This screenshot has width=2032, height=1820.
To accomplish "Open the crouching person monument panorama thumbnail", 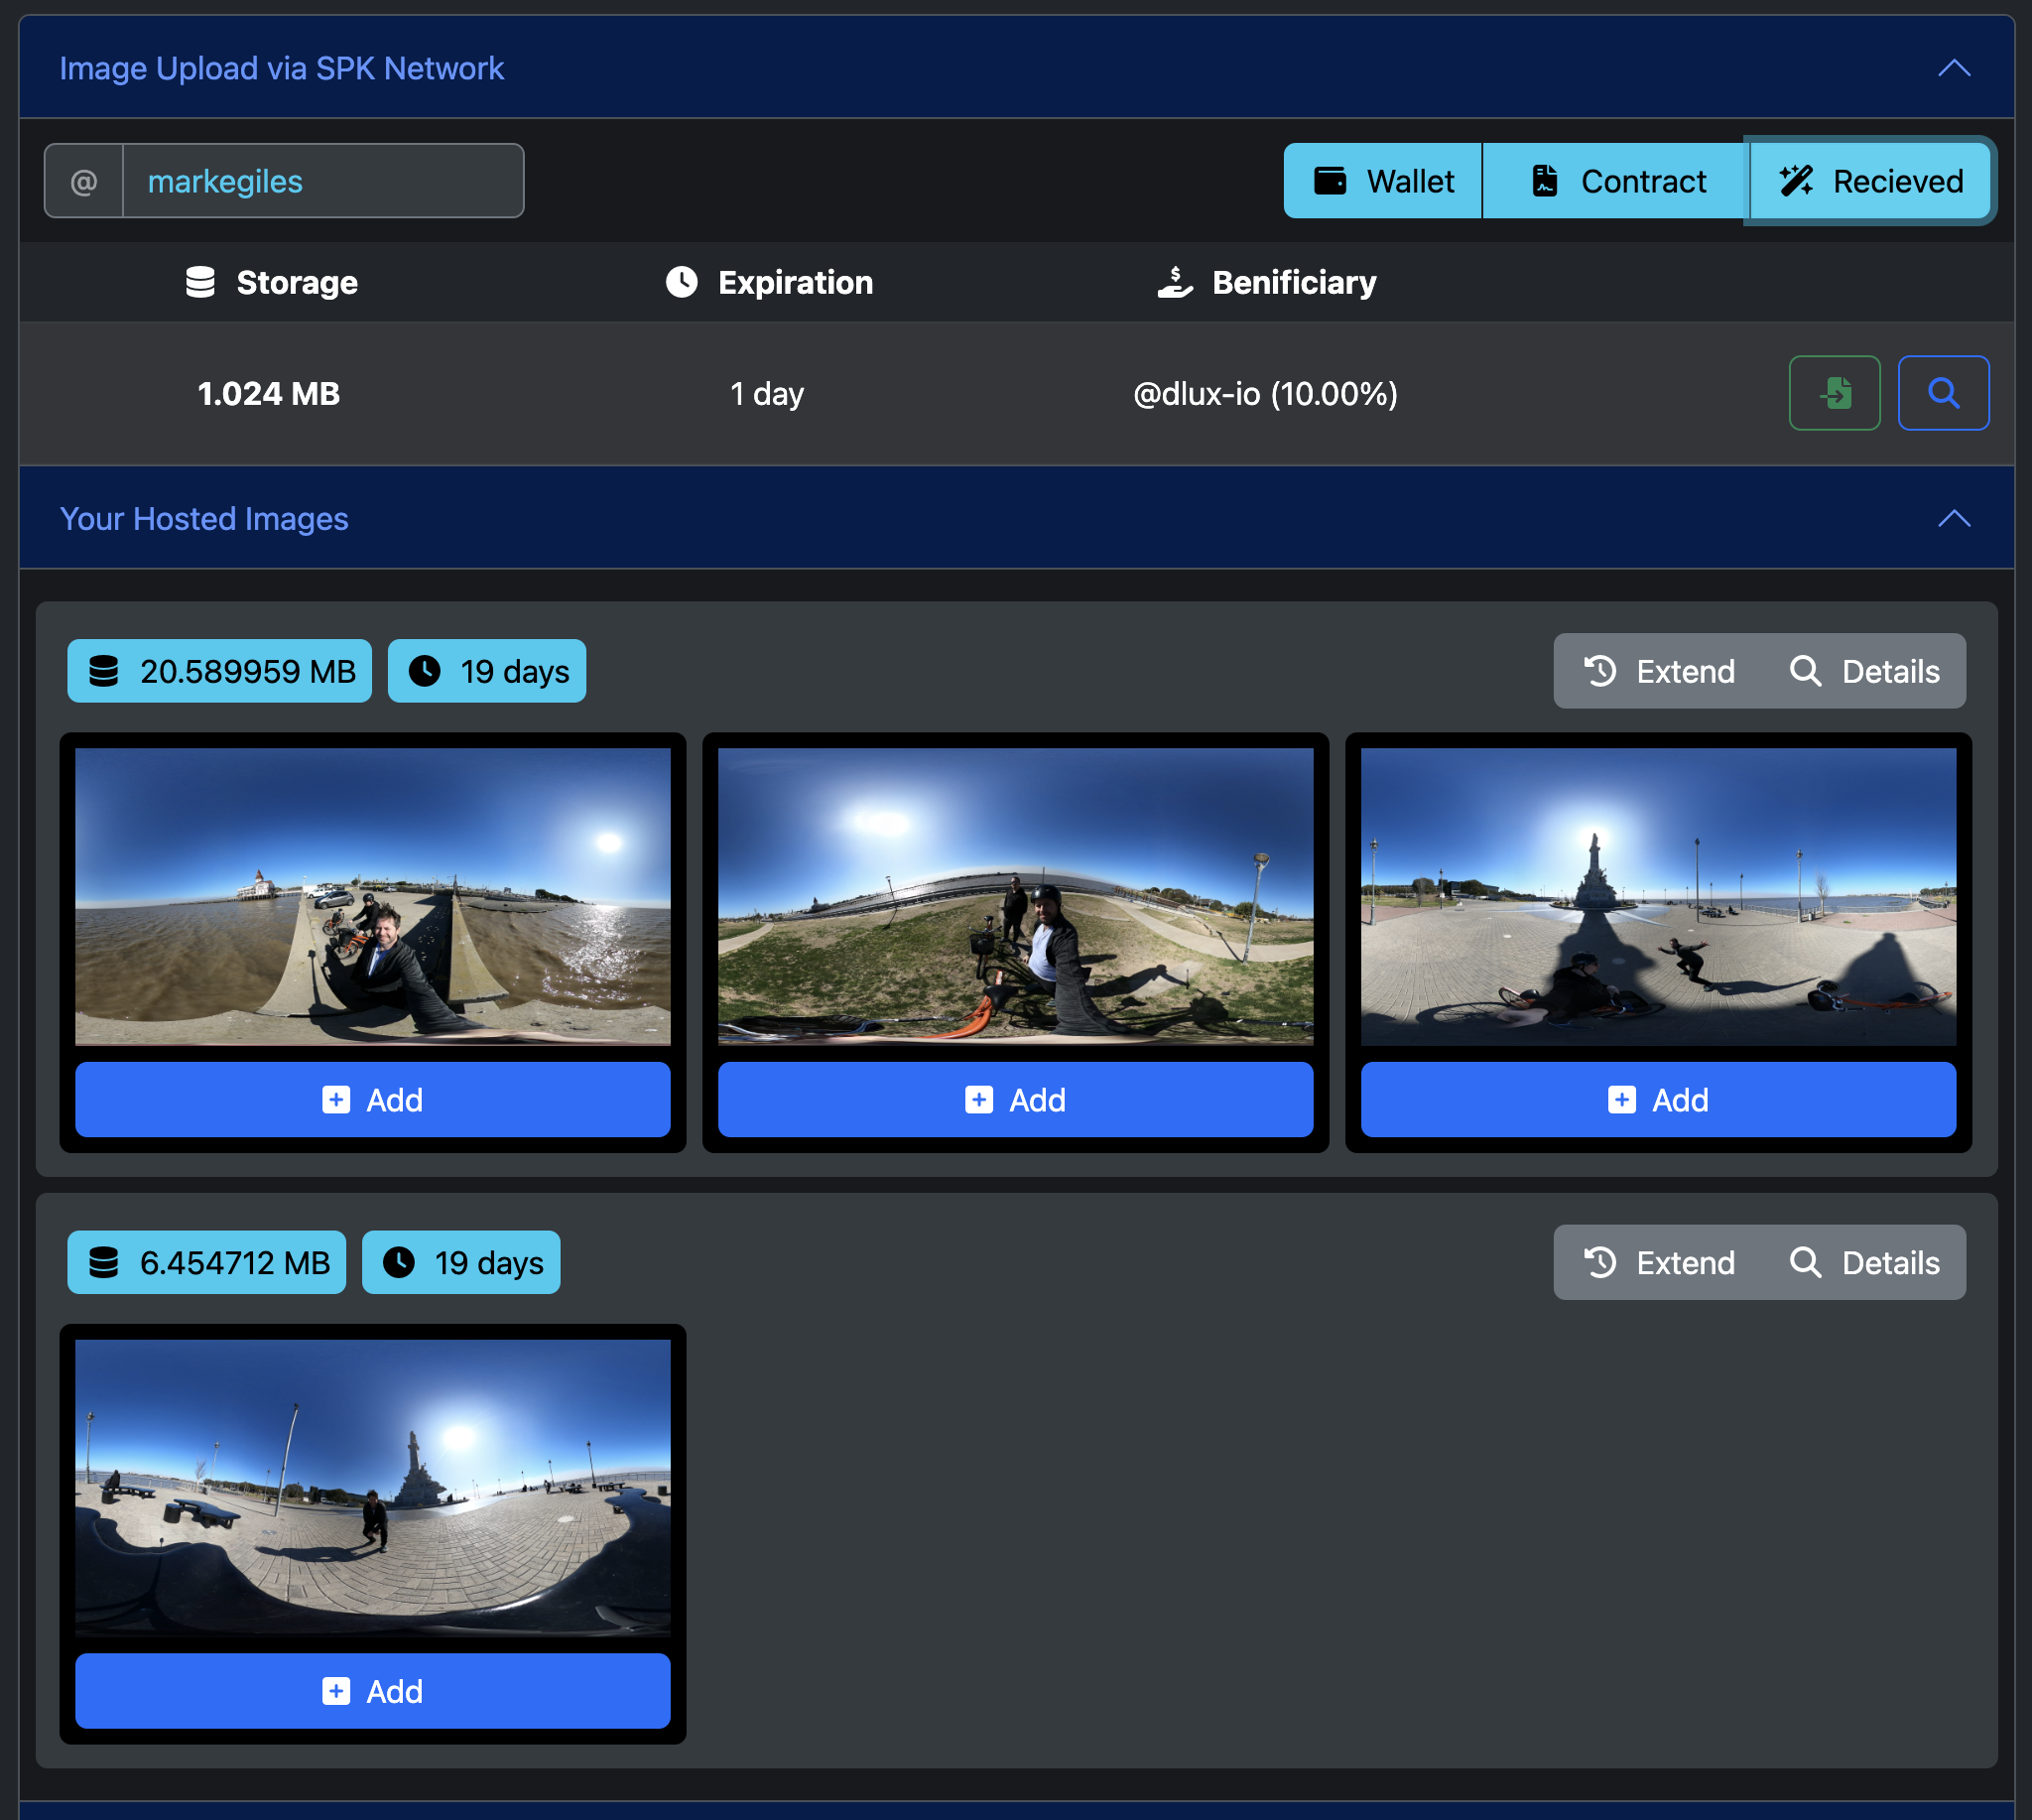I will (373, 1488).
